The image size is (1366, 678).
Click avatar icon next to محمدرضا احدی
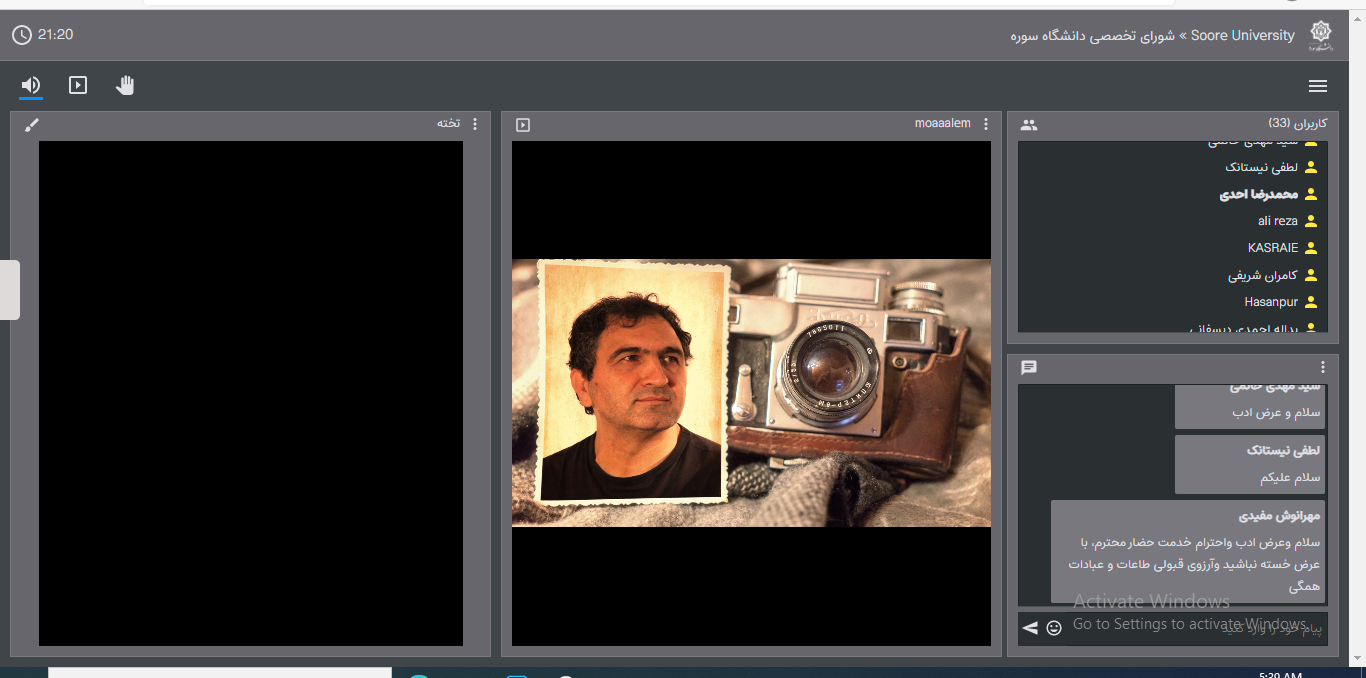pyautogui.click(x=1311, y=194)
